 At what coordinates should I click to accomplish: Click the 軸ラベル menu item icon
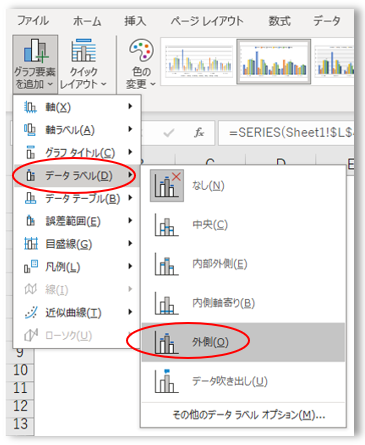[30, 130]
